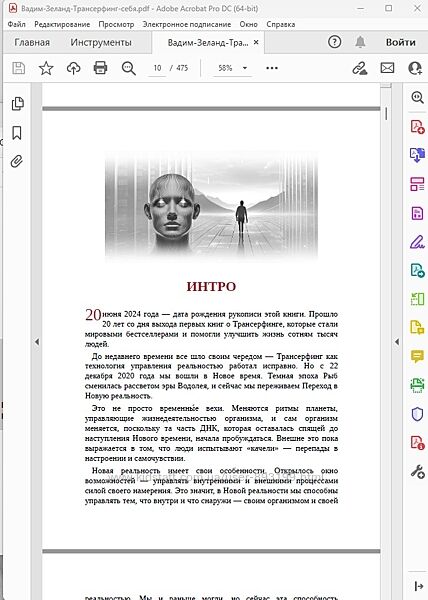Share the file with others via the person icon
The height and width of the screenshot is (600, 428).
[x=415, y=68]
